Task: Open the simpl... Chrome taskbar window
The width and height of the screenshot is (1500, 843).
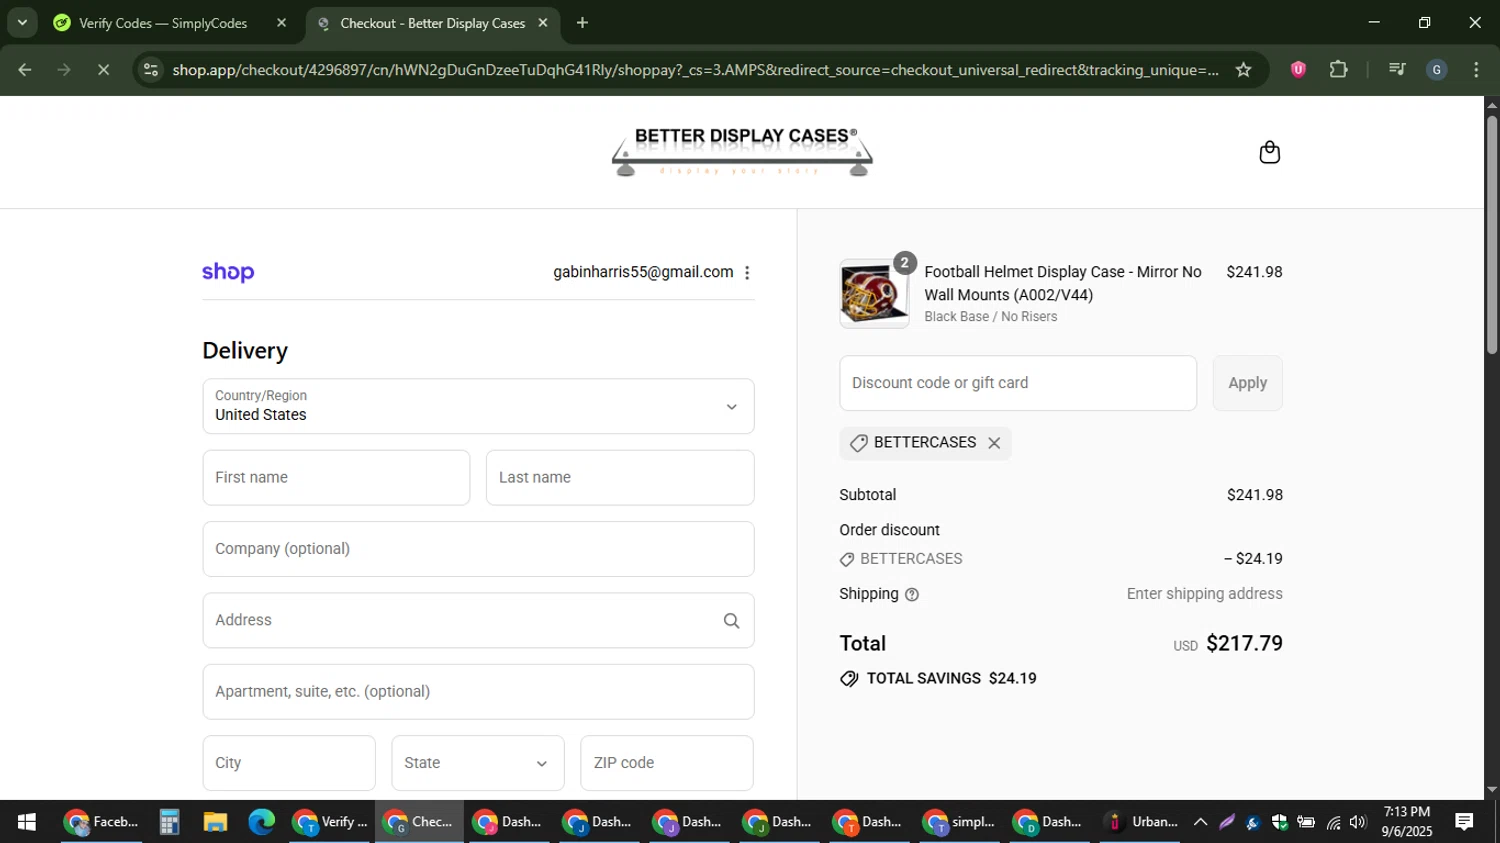Action: point(960,822)
